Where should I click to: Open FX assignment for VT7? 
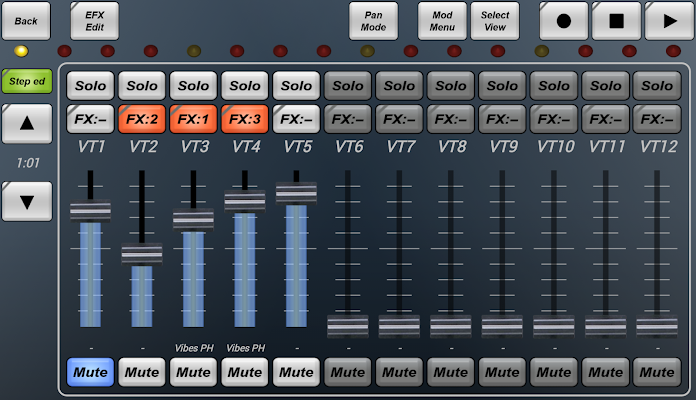[399, 119]
